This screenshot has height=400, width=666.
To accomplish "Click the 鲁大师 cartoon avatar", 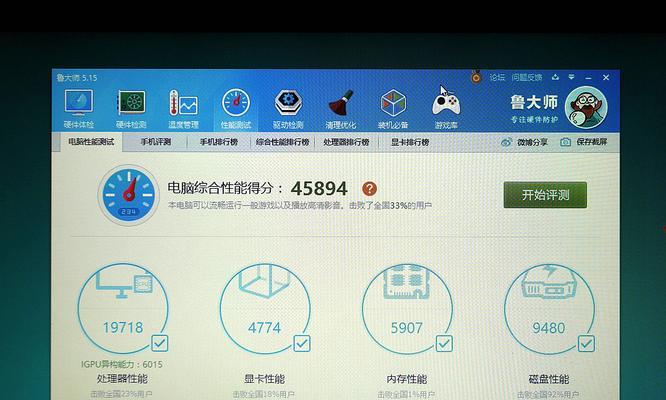I will click(x=586, y=107).
